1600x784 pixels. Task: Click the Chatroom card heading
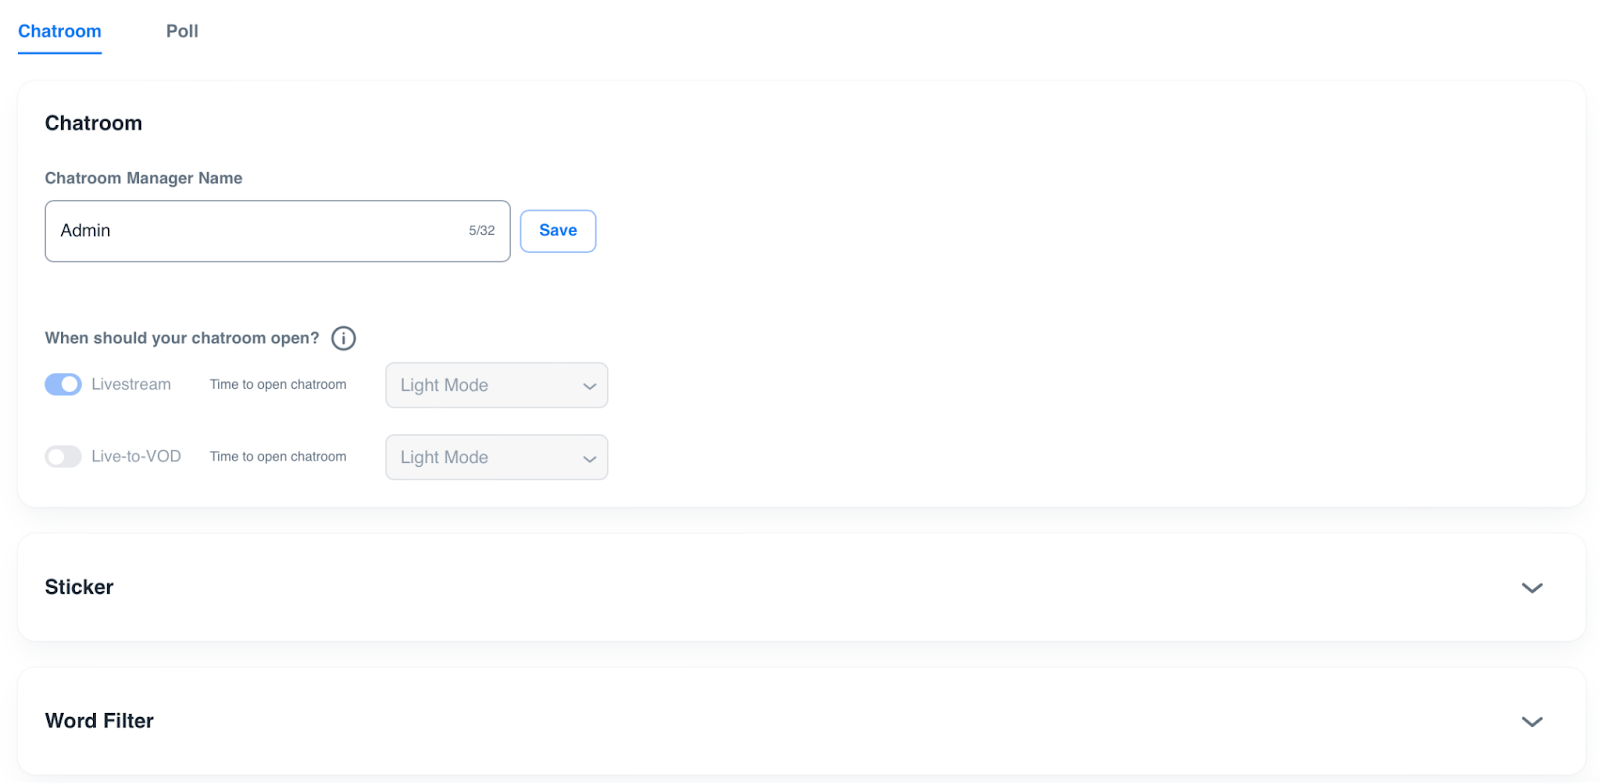coord(94,123)
